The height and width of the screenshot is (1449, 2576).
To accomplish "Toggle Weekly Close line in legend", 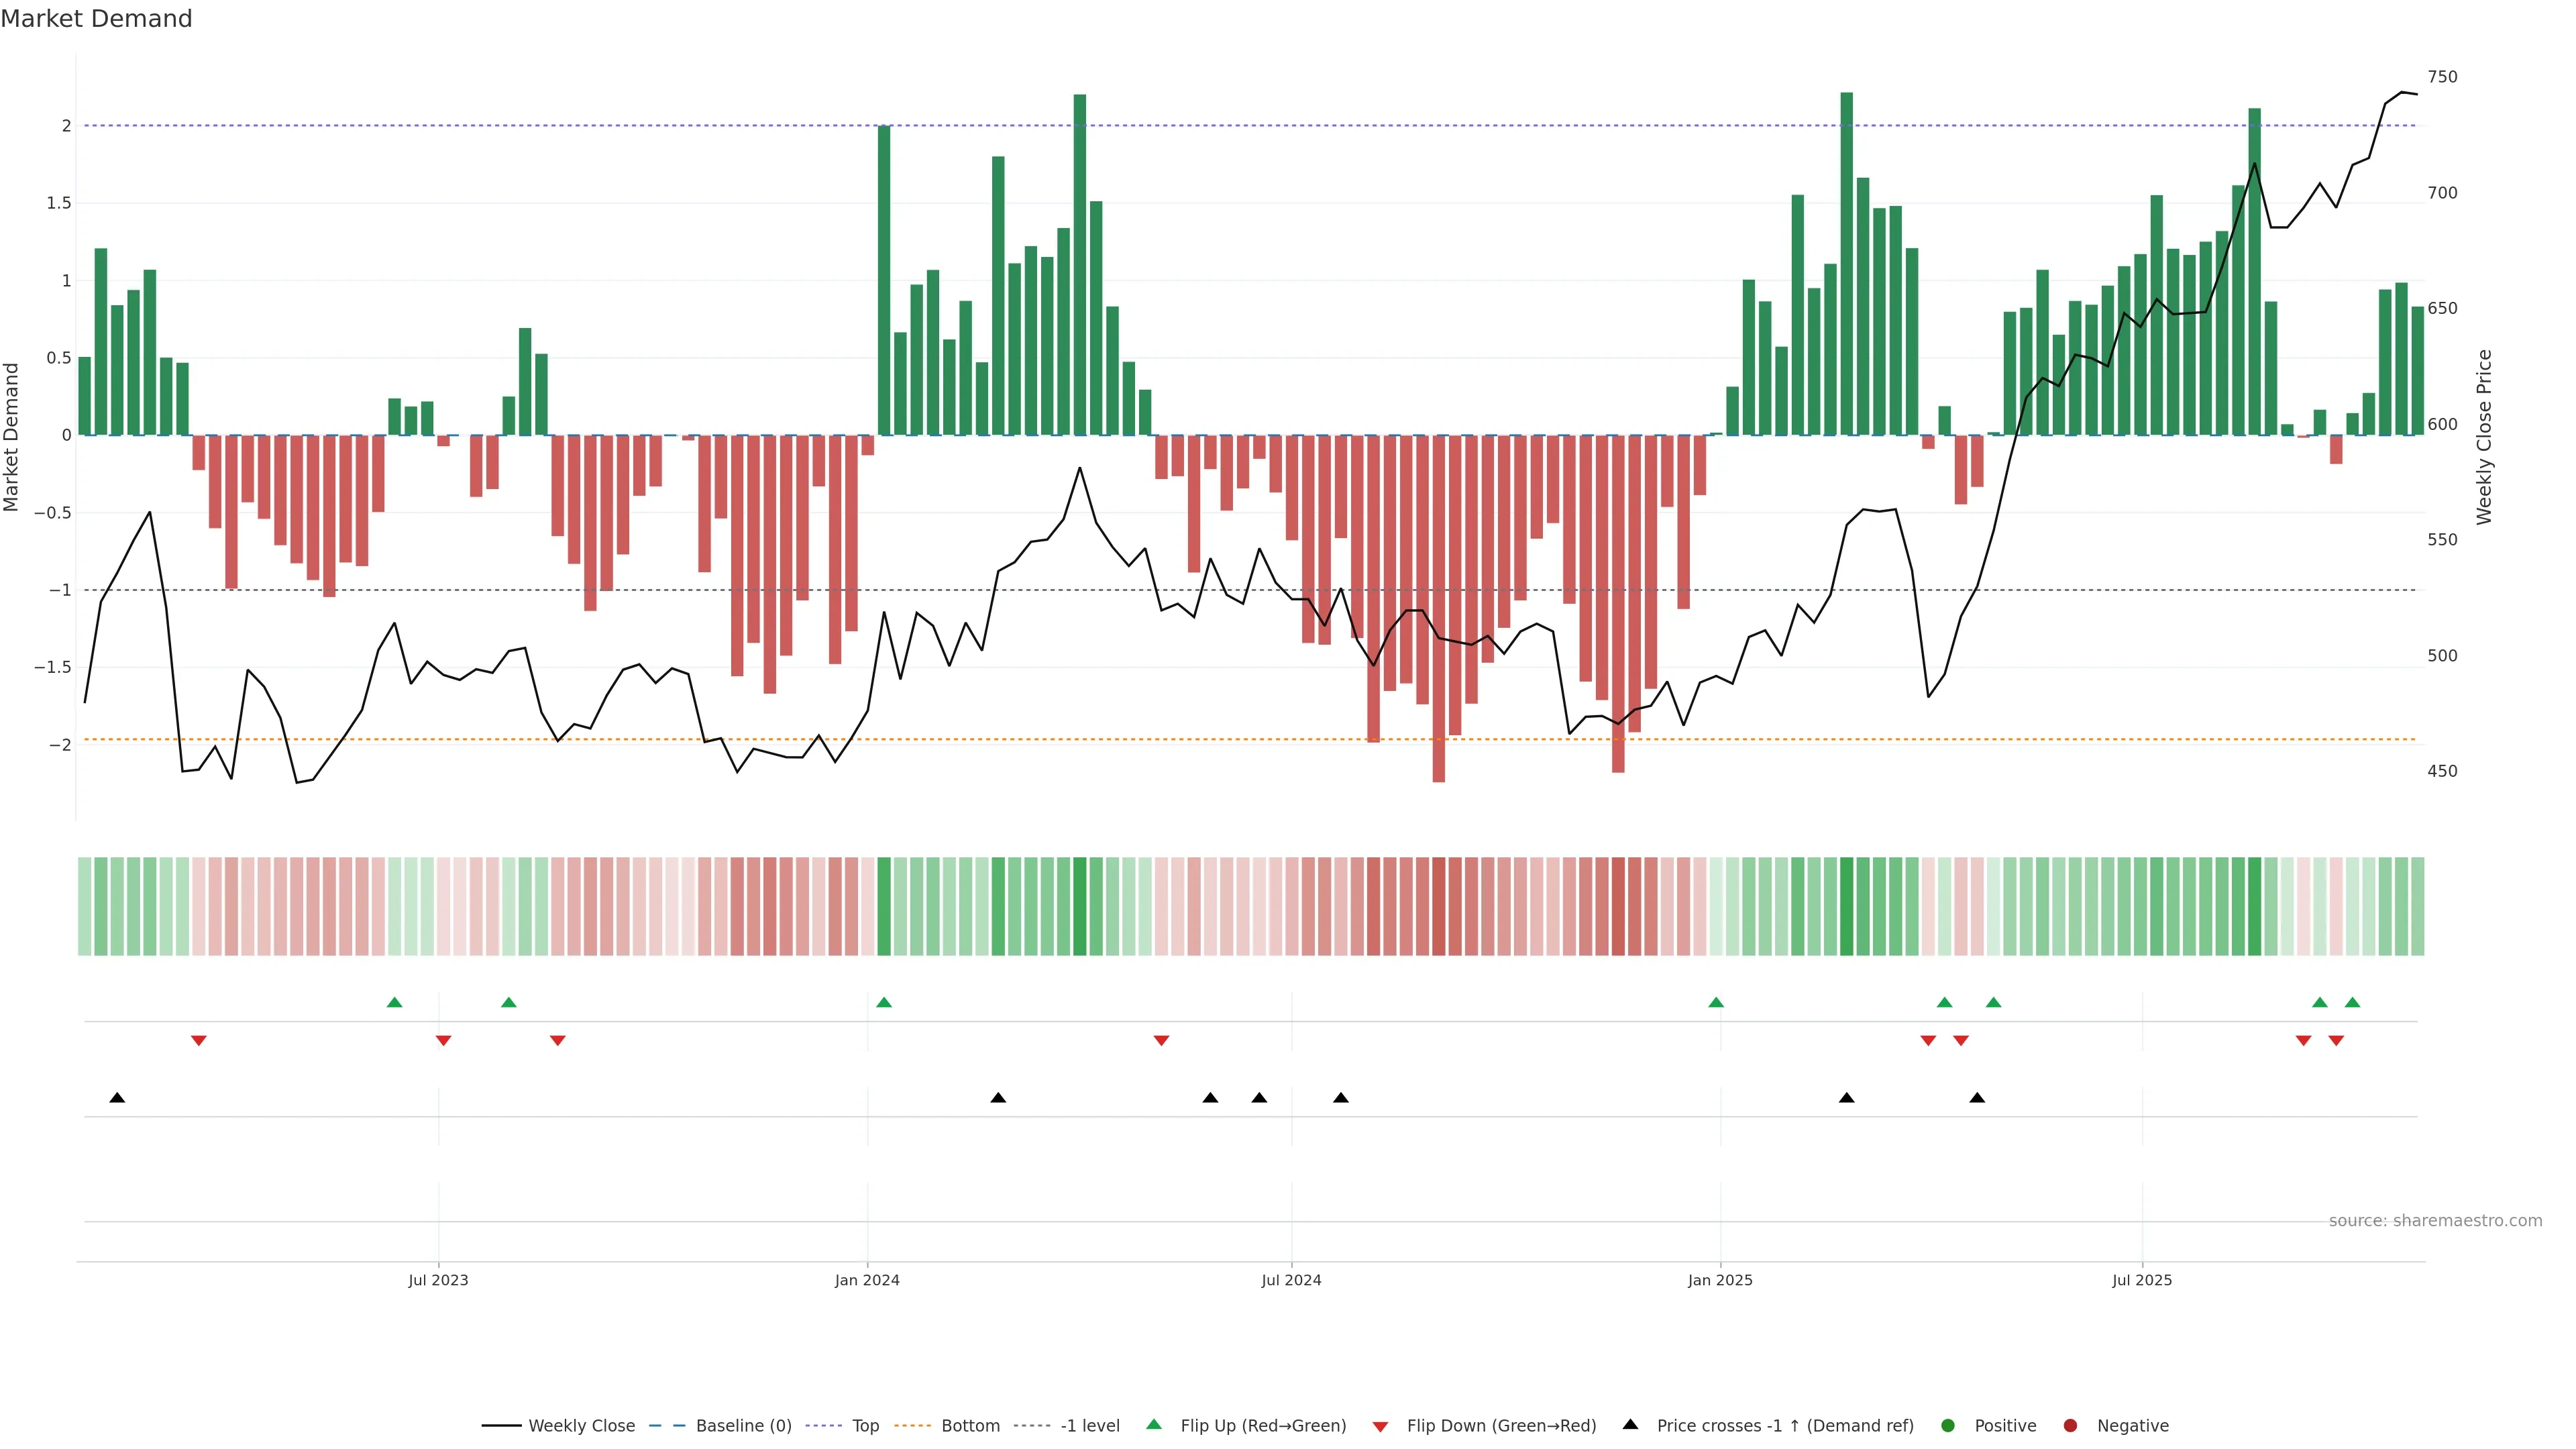I will [x=581, y=1426].
